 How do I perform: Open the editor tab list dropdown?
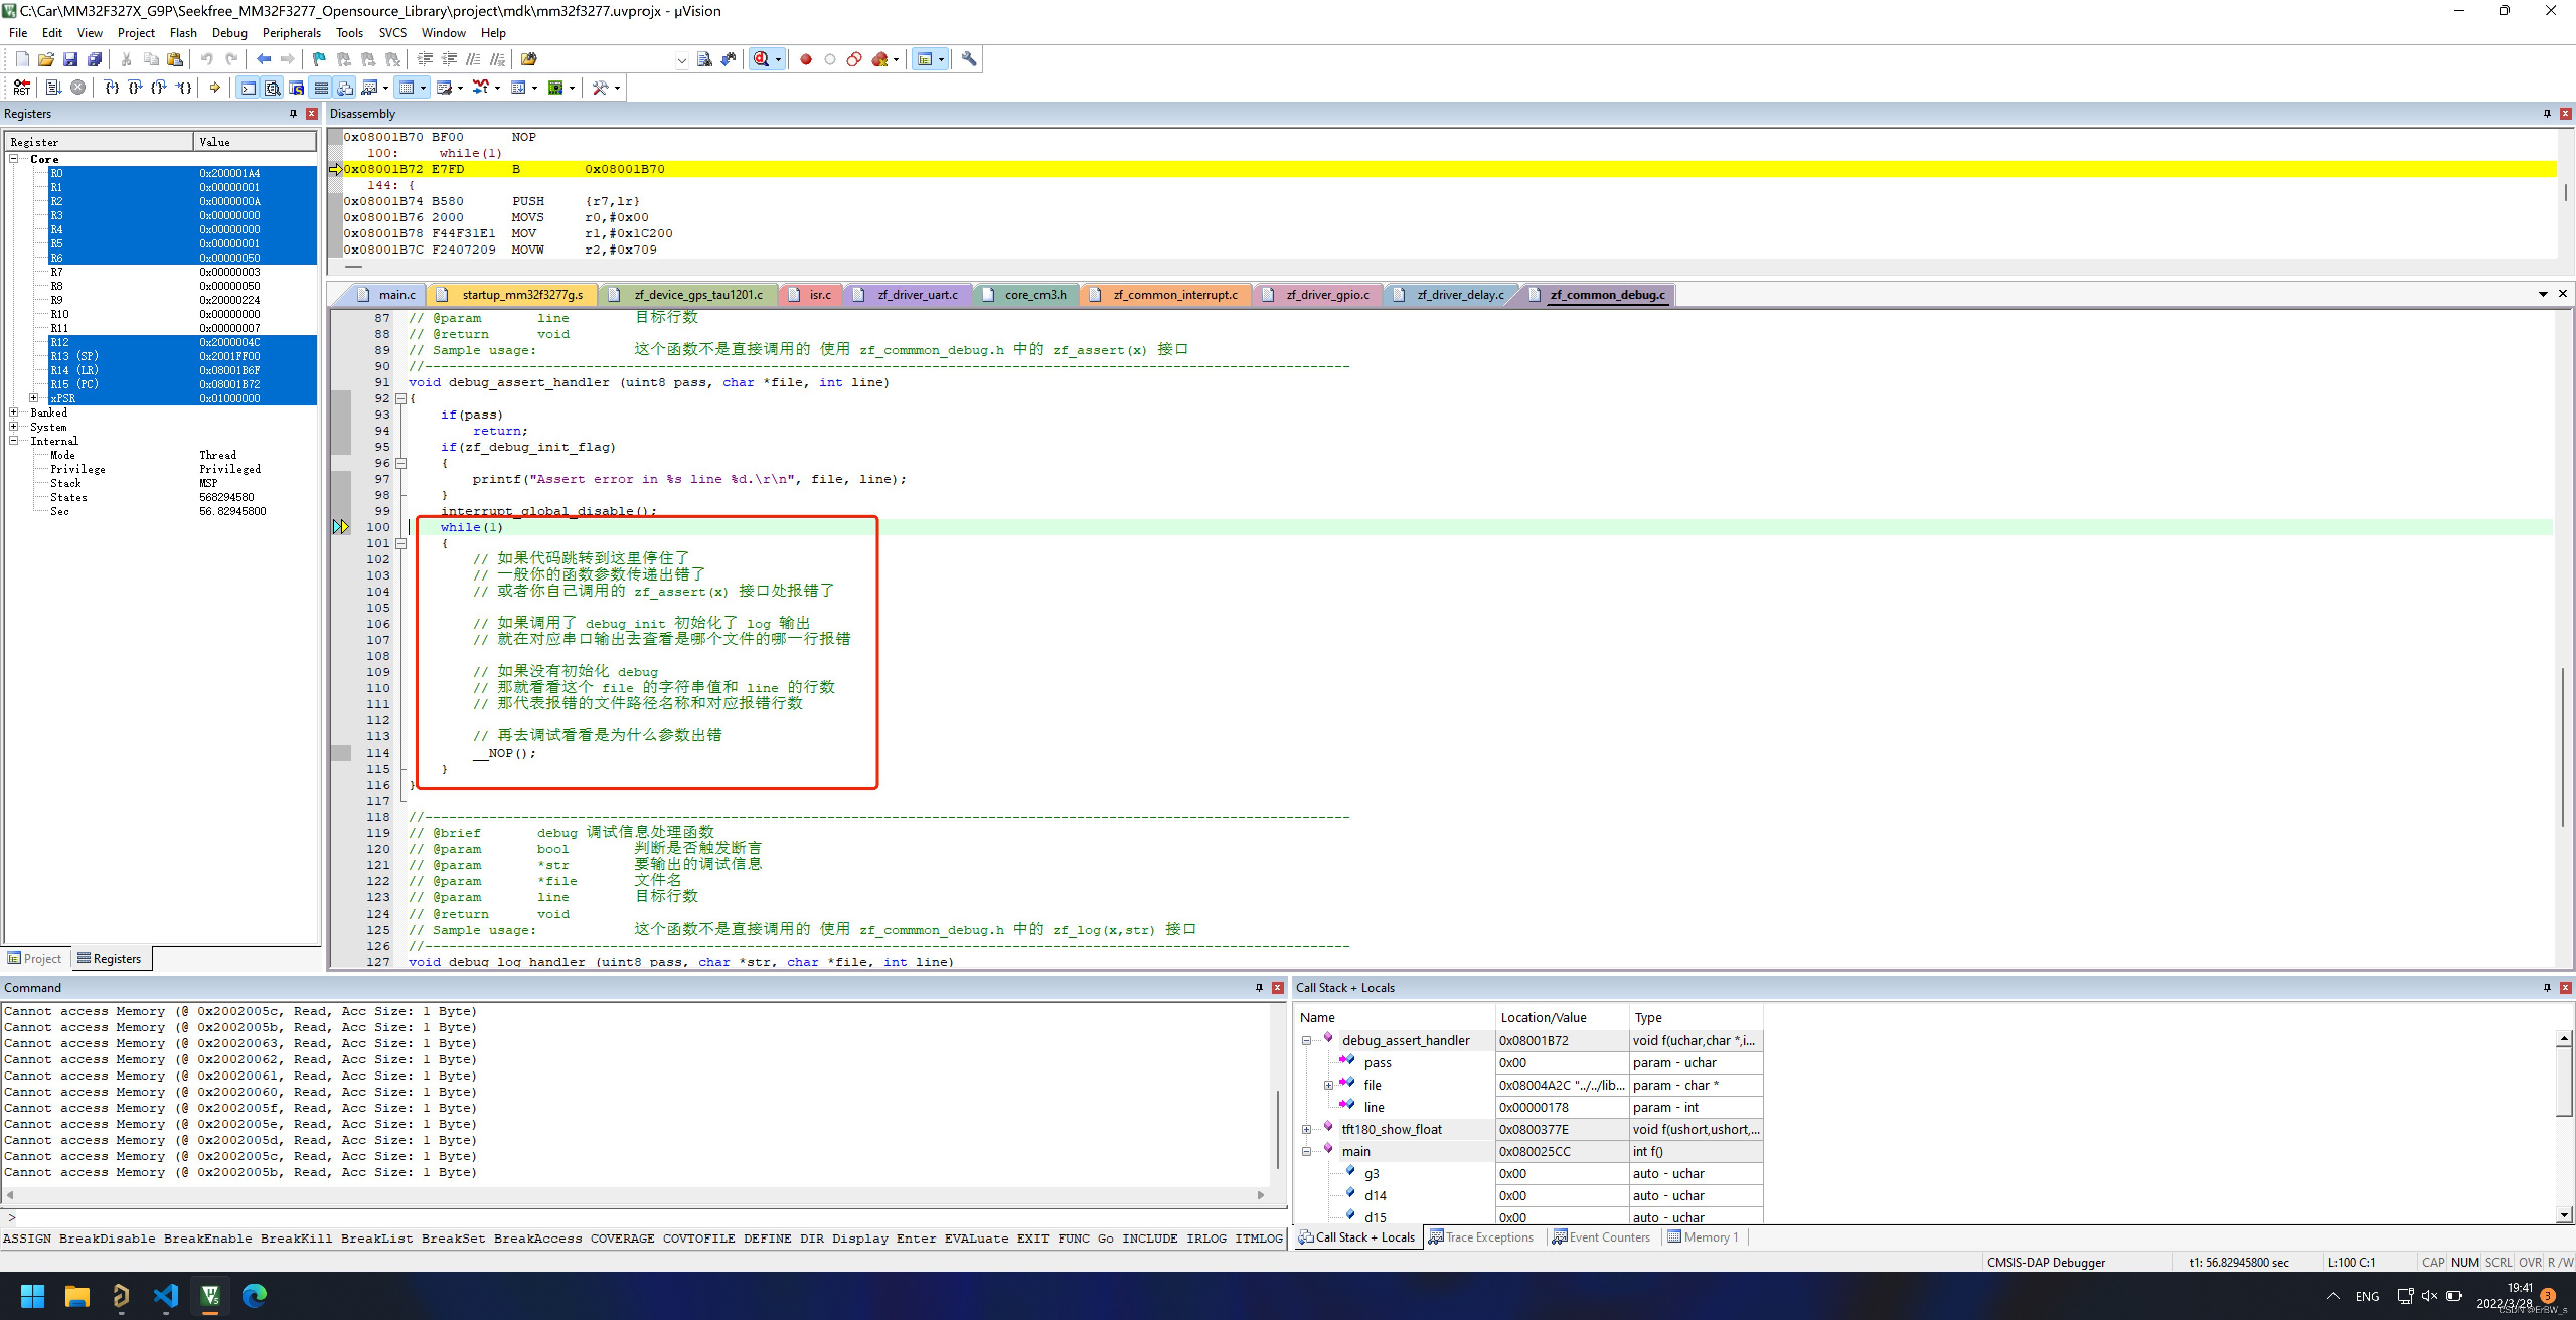click(2542, 294)
